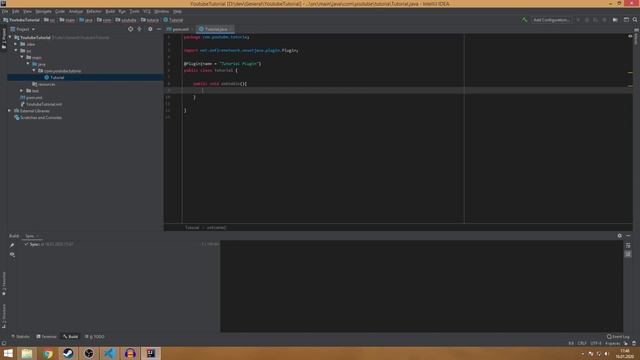Open the Code menu
The width and height of the screenshot is (640, 360).
pos(60,11)
